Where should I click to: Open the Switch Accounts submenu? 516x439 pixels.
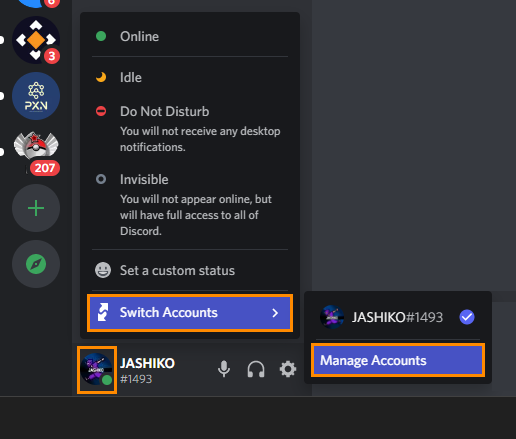coord(190,313)
